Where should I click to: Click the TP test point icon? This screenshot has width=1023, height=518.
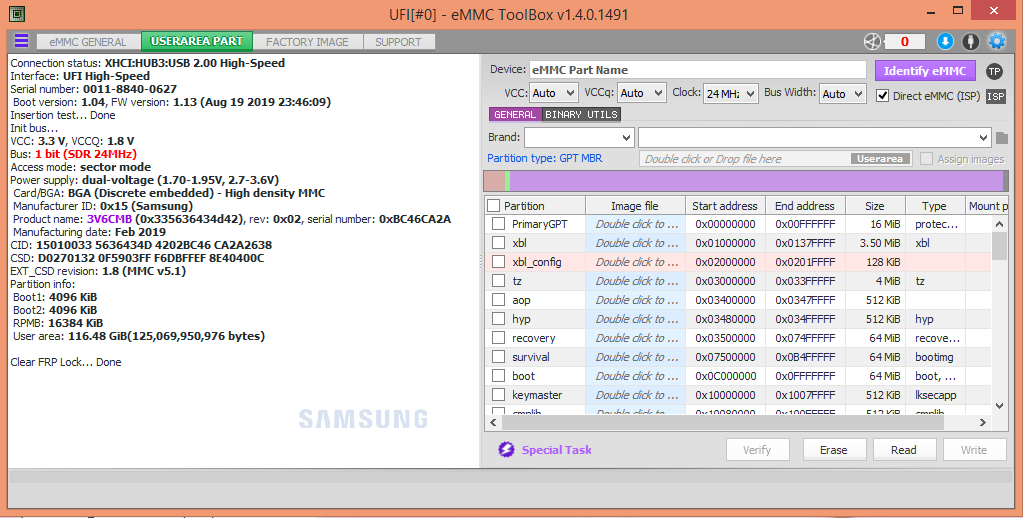pyautogui.click(x=994, y=71)
